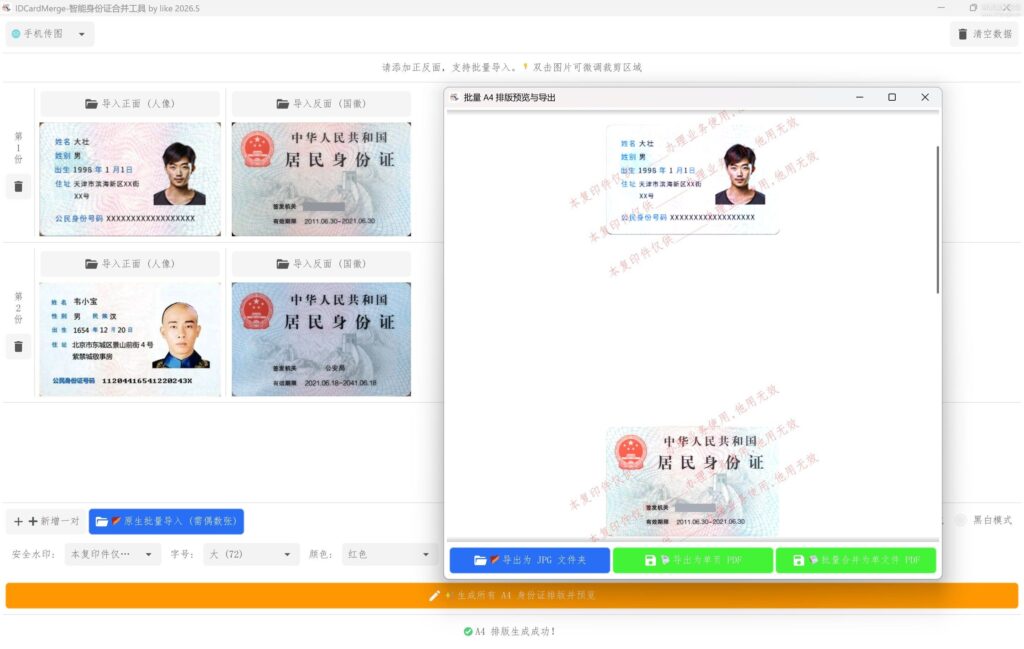This screenshot has height=649, width=1024.
Task: Select the 韦小宝 front card thumbnail
Action: coord(130,339)
